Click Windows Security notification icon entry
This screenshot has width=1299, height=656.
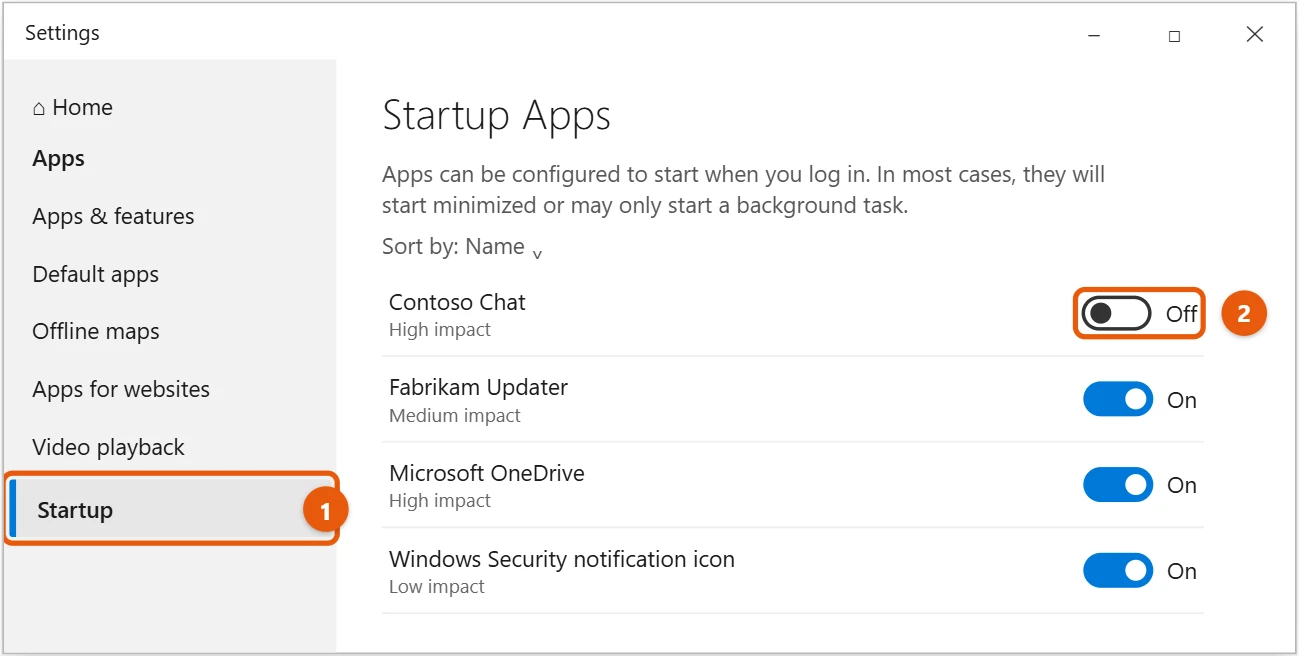click(x=562, y=559)
